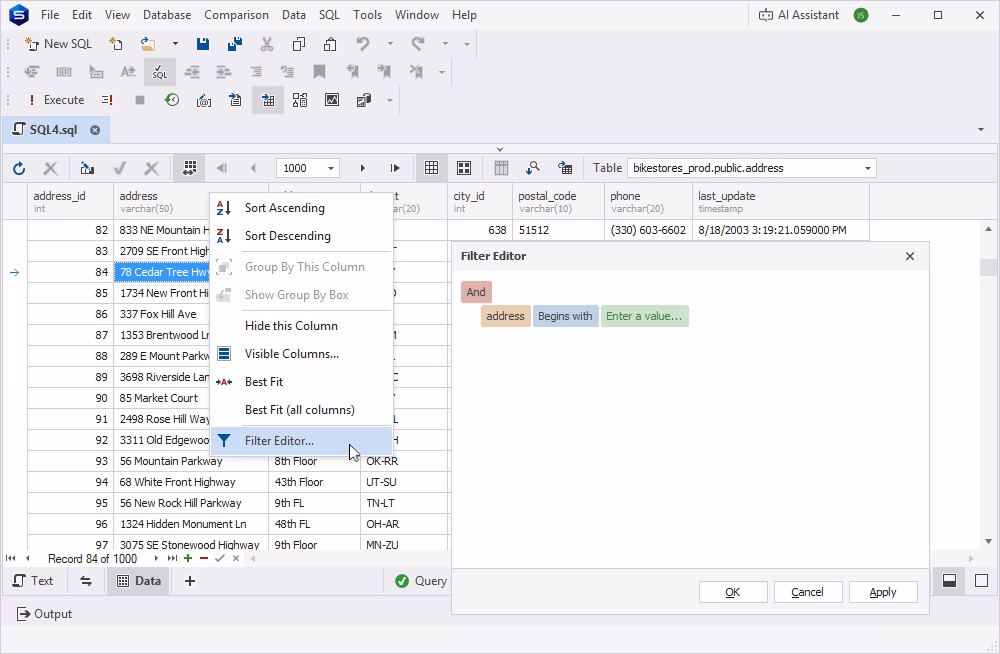Open the File menu
This screenshot has width=1000, height=654.
pyautogui.click(x=50, y=15)
